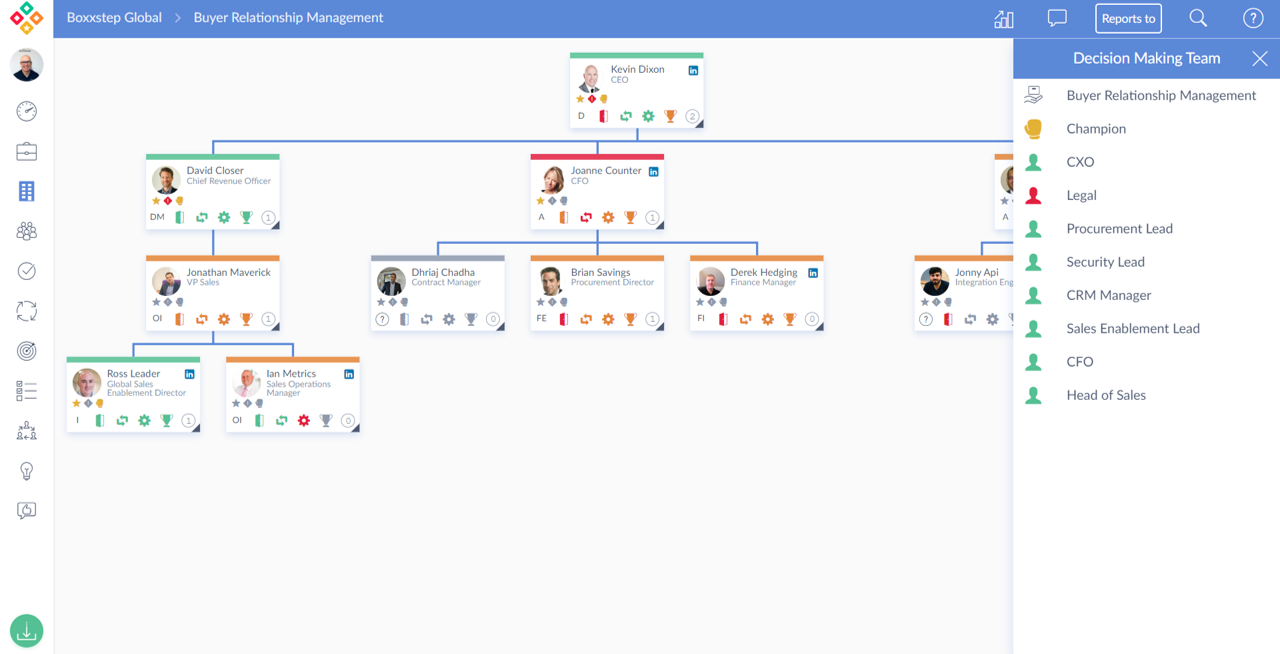The height and width of the screenshot is (654, 1280).
Task: Open Kevin Dixon's LinkedIn profile icon
Action: tap(693, 71)
